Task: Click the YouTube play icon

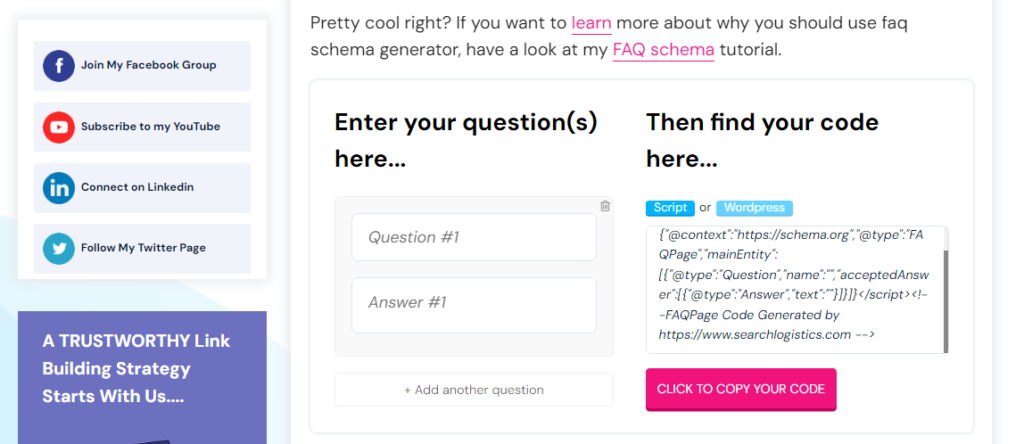Action: click(59, 127)
